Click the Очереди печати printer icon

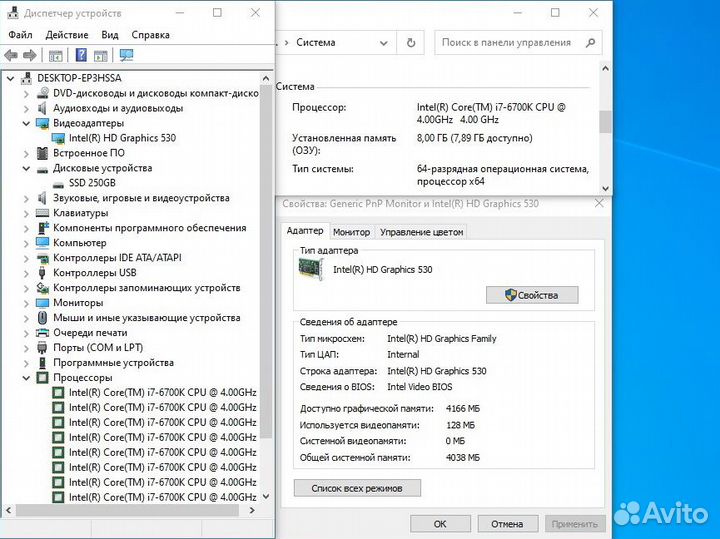(42, 333)
